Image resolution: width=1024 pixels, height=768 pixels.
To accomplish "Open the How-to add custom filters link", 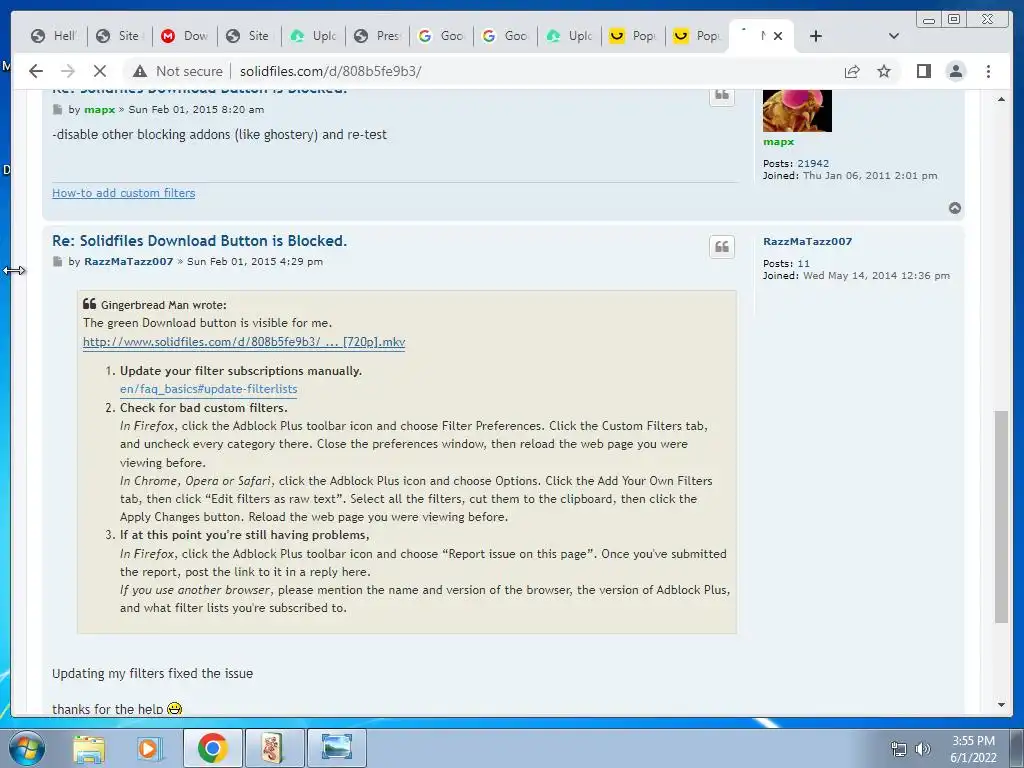I will (123, 193).
